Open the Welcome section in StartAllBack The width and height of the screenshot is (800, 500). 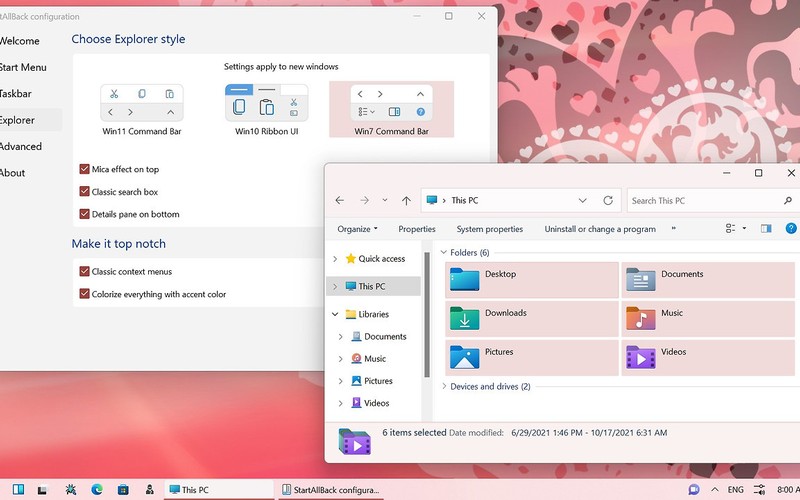(x=19, y=41)
